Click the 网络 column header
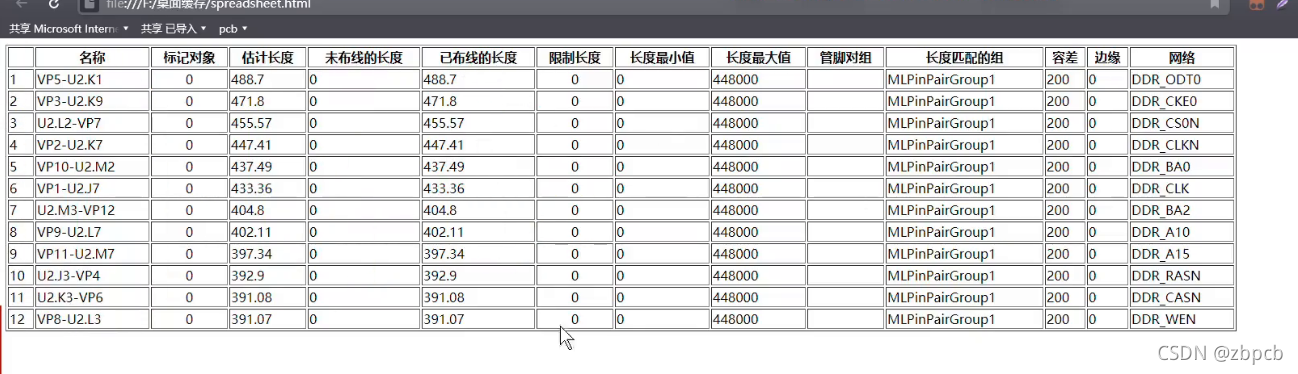The height and width of the screenshot is (374, 1298). click(1181, 58)
